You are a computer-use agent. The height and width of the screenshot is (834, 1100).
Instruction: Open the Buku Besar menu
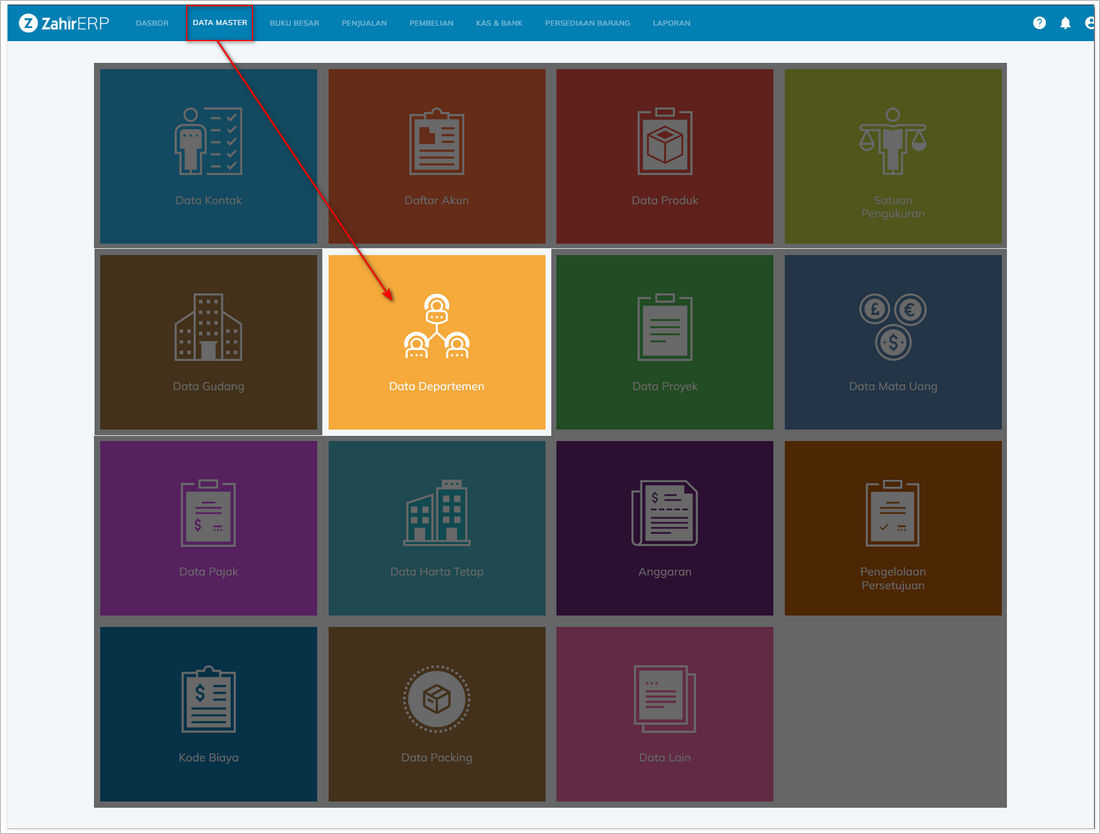294,23
